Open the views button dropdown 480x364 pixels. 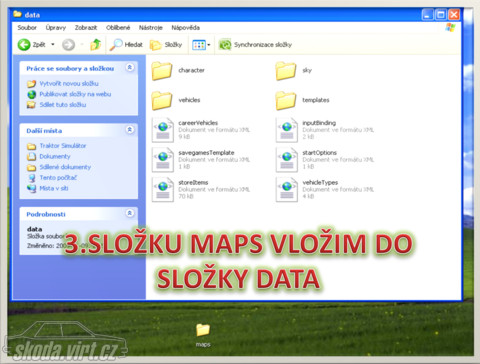(209, 45)
